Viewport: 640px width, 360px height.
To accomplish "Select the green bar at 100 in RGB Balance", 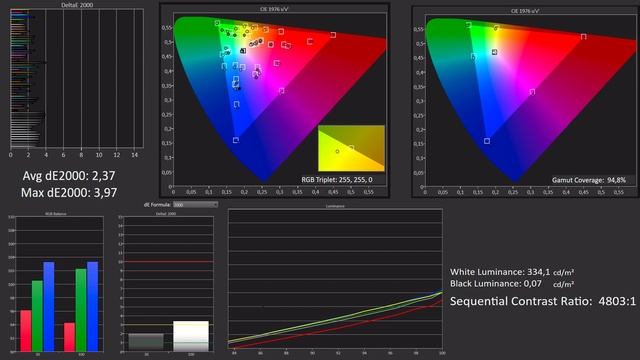I will [81, 310].
